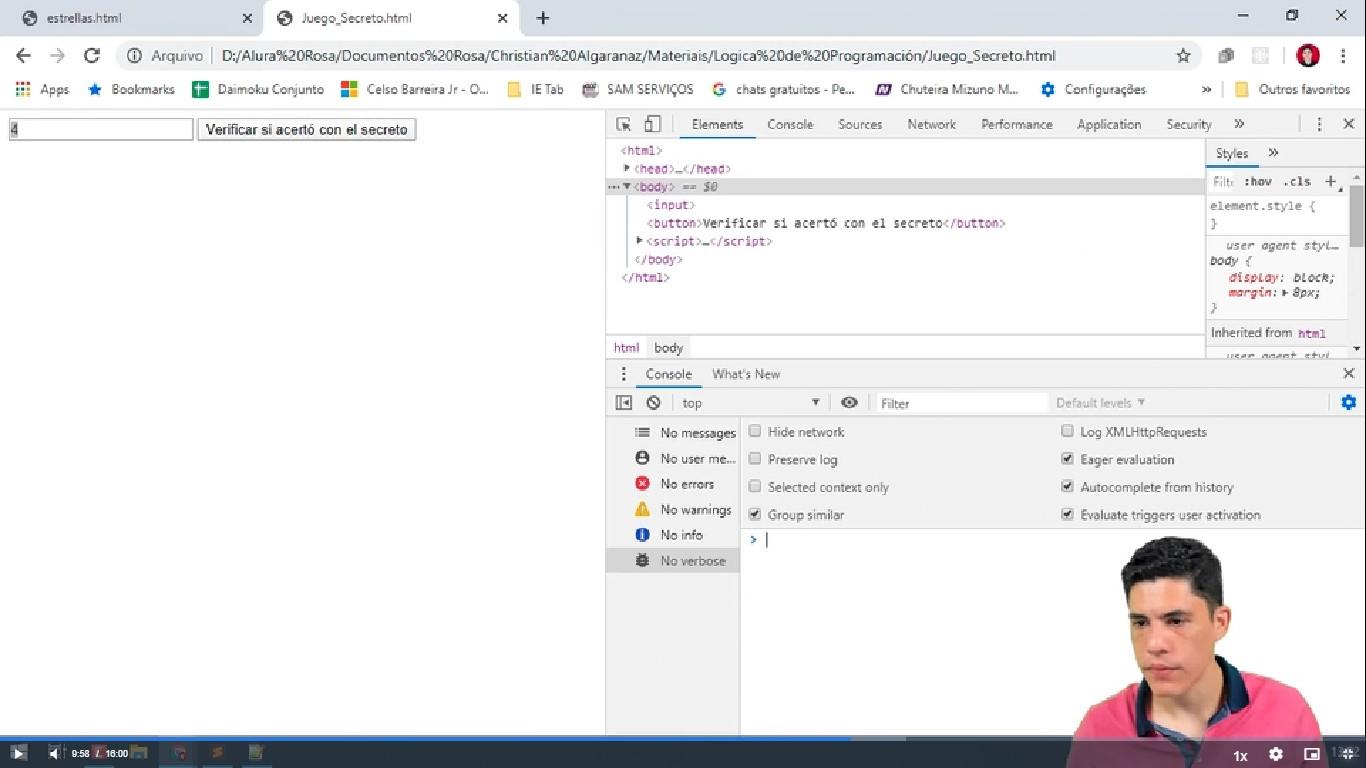Expand the script element node
Viewport: 1366px width, 768px height.
(x=640, y=241)
